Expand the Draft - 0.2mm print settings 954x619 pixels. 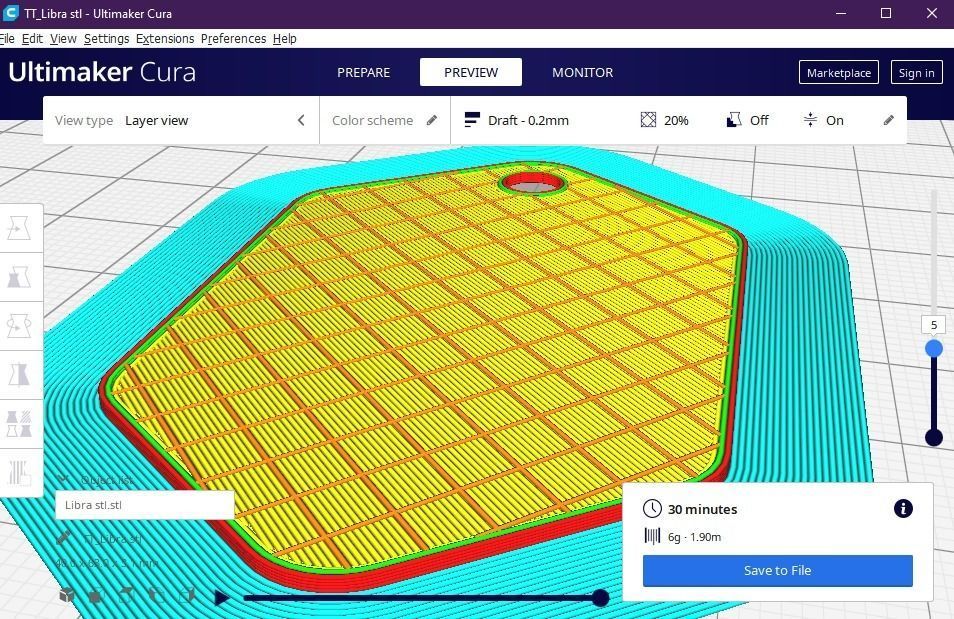[678, 120]
